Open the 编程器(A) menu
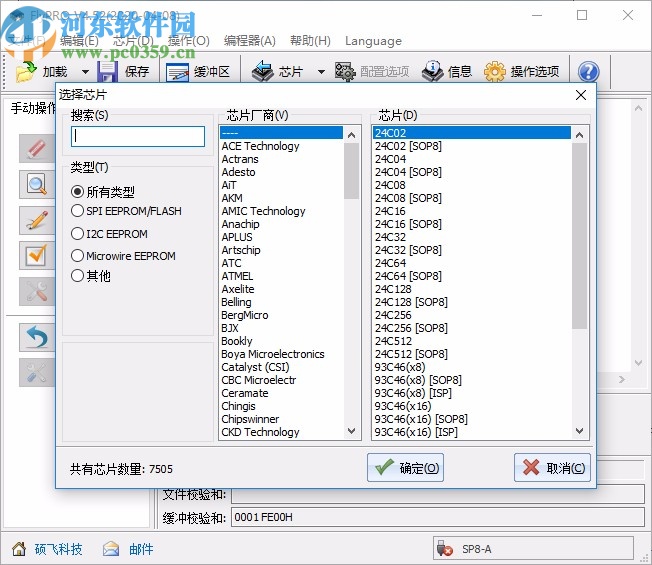 [x=249, y=41]
